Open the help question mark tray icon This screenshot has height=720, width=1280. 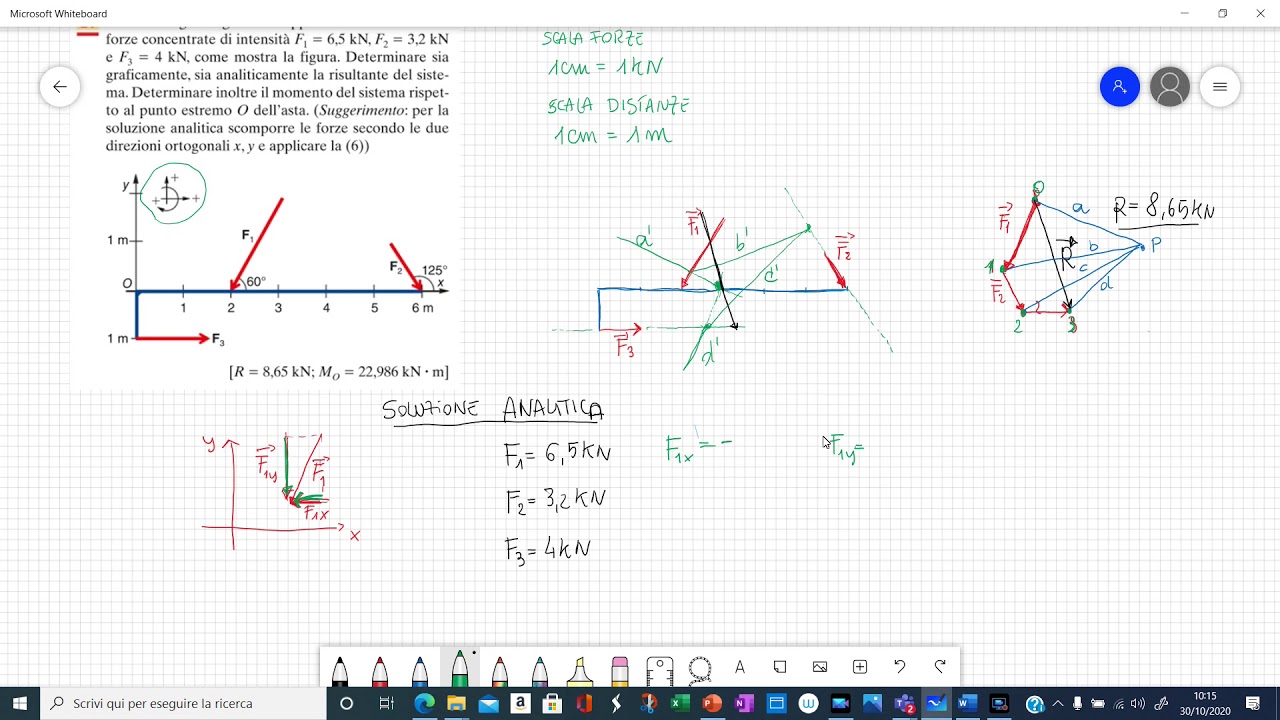[1035, 704]
